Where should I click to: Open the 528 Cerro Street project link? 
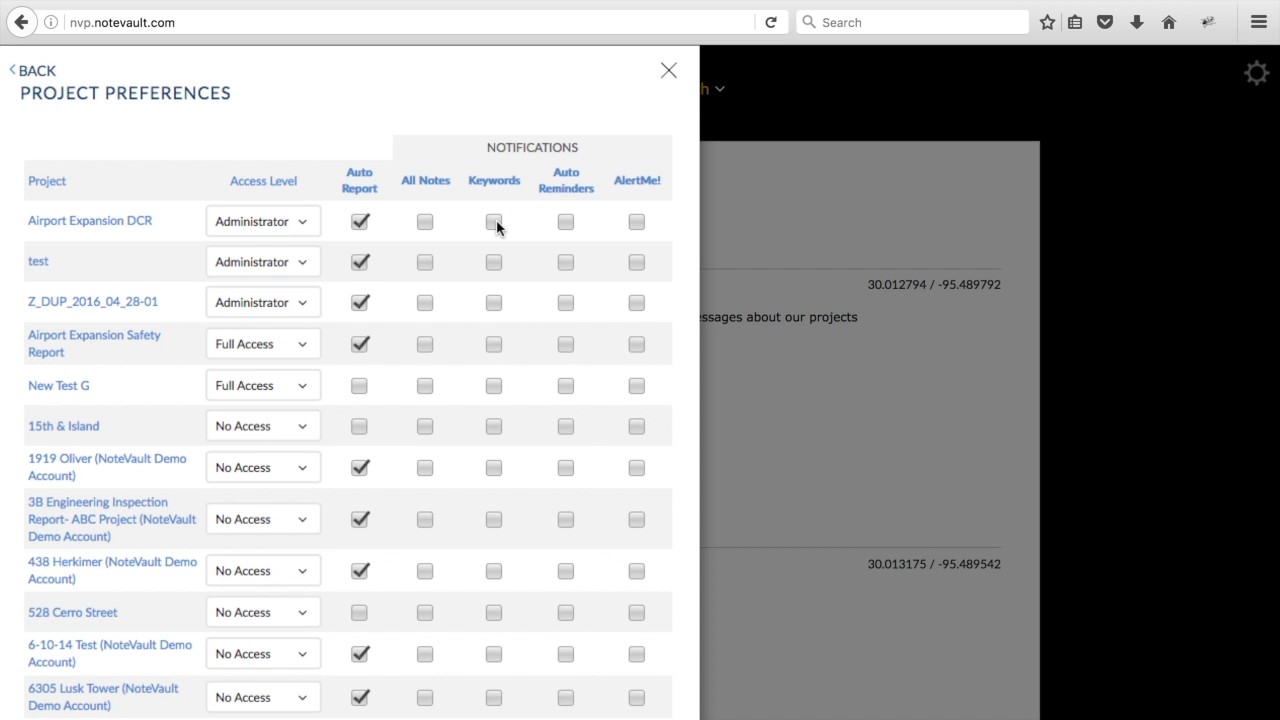coord(72,612)
